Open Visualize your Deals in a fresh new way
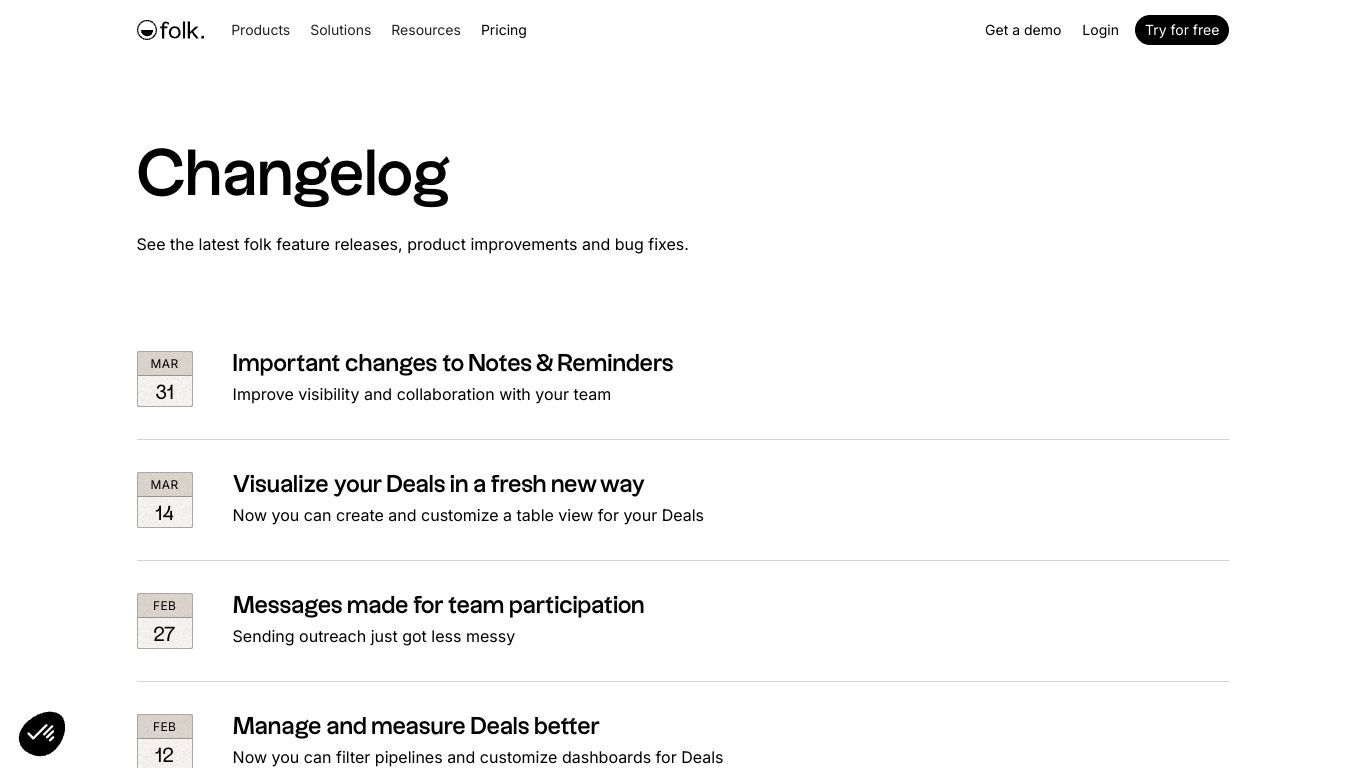Viewport: 1366px width, 768px height. pos(439,484)
